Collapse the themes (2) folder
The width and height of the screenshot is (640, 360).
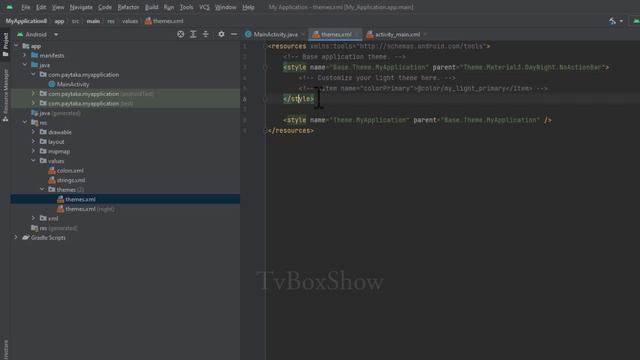tap(42, 189)
